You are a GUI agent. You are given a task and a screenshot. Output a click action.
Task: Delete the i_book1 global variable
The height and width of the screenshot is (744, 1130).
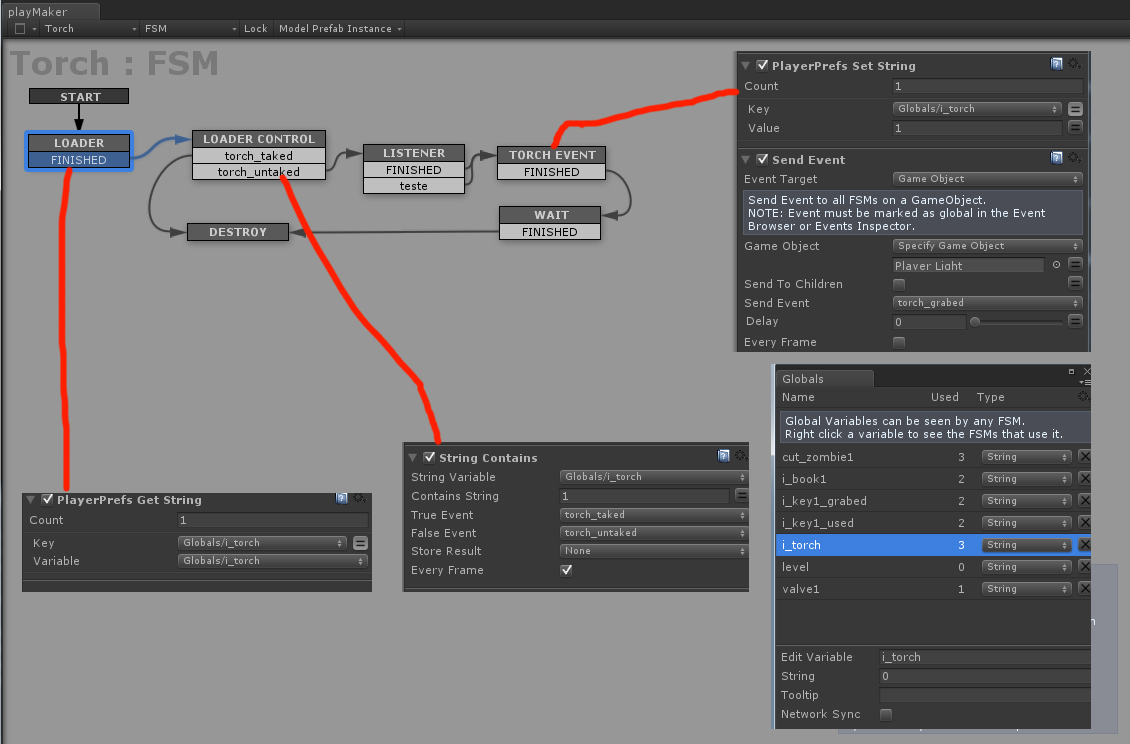point(1085,479)
